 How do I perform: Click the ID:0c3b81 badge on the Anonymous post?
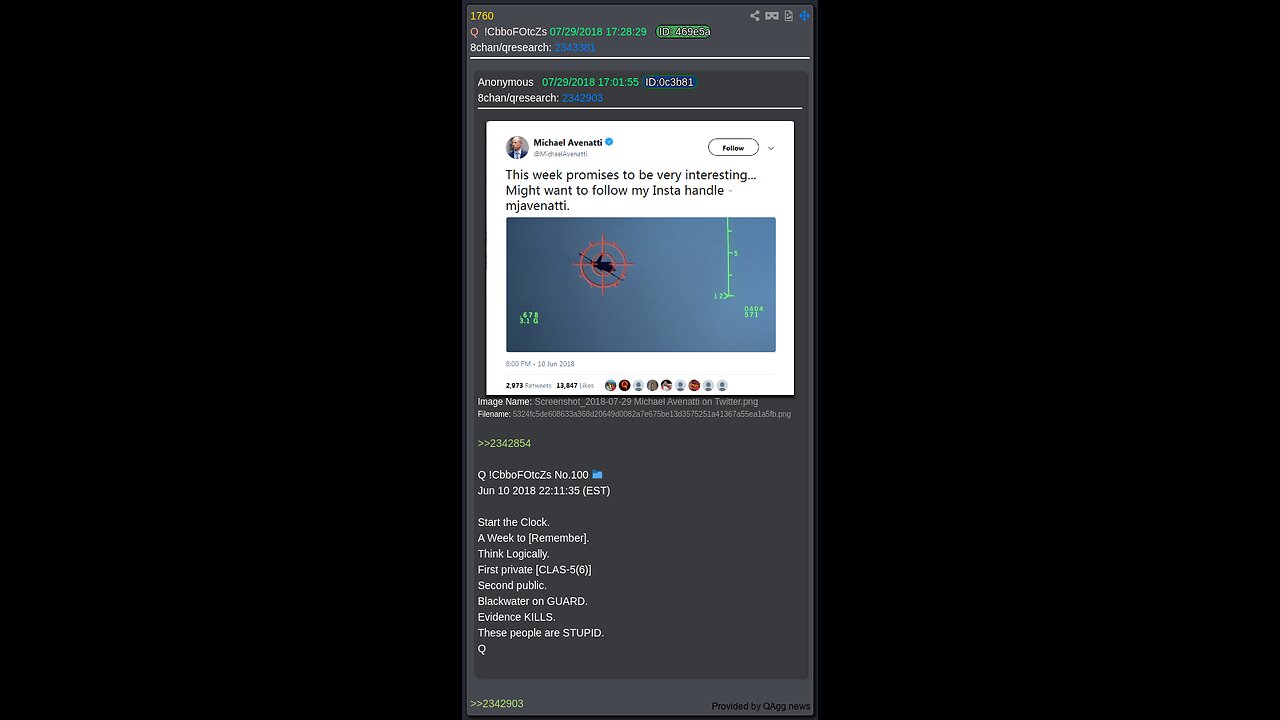[669, 82]
